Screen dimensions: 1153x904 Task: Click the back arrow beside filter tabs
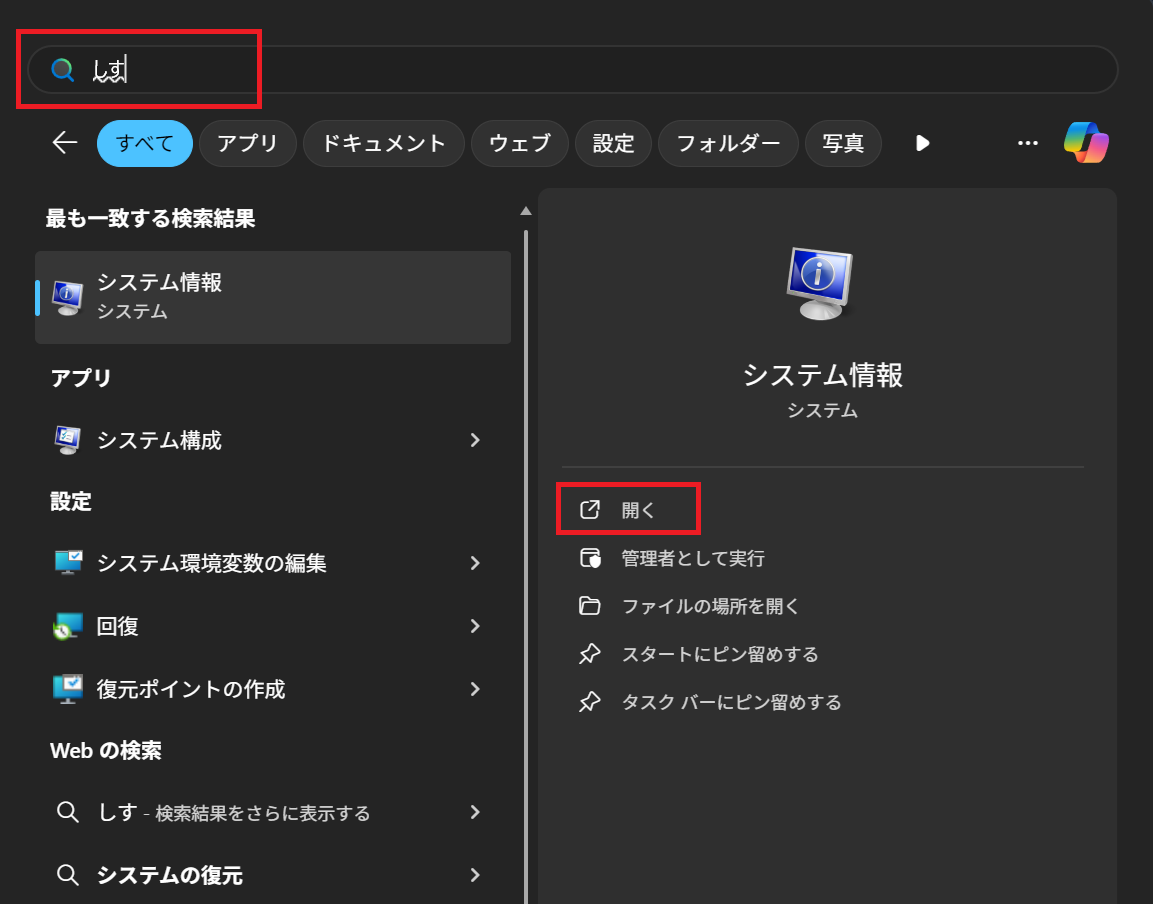point(65,143)
